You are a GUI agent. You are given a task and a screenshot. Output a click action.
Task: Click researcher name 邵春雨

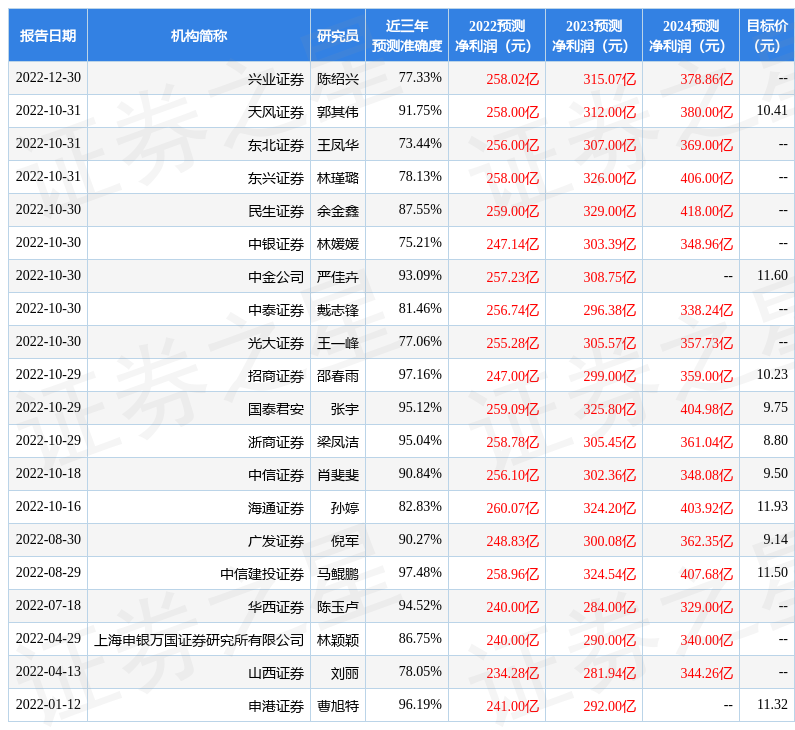[338, 376]
